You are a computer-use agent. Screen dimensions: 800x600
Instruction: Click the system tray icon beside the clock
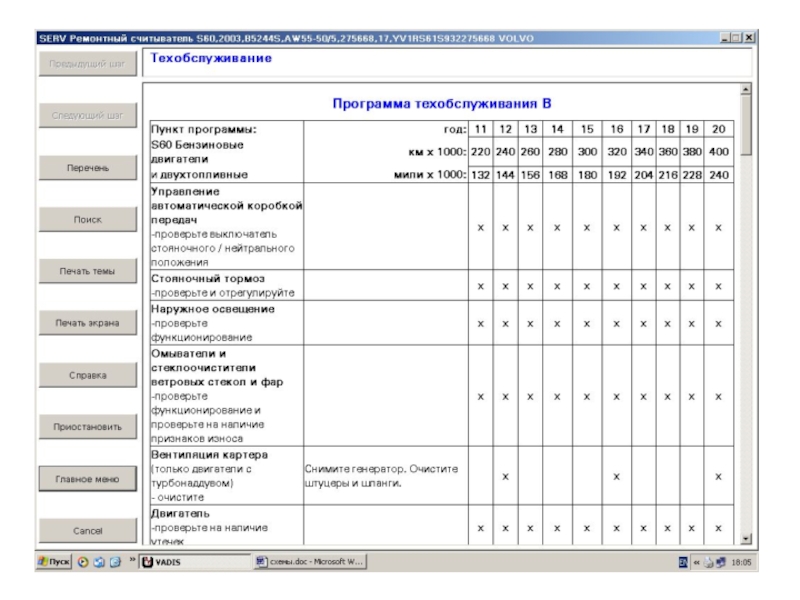point(720,562)
